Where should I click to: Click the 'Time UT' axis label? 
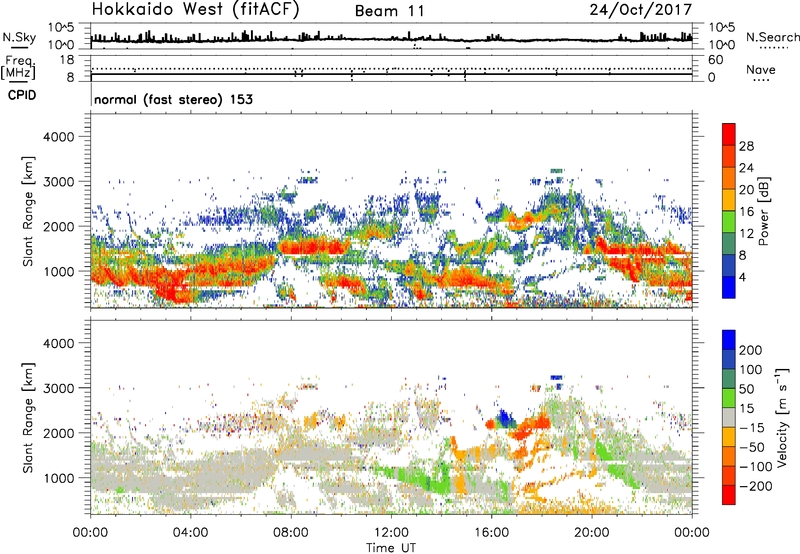(391, 548)
